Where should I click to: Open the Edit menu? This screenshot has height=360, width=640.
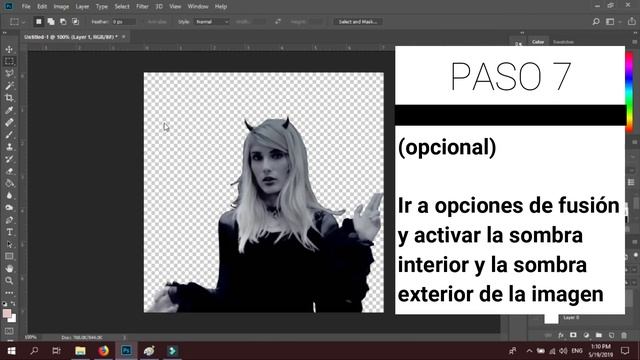(42, 7)
